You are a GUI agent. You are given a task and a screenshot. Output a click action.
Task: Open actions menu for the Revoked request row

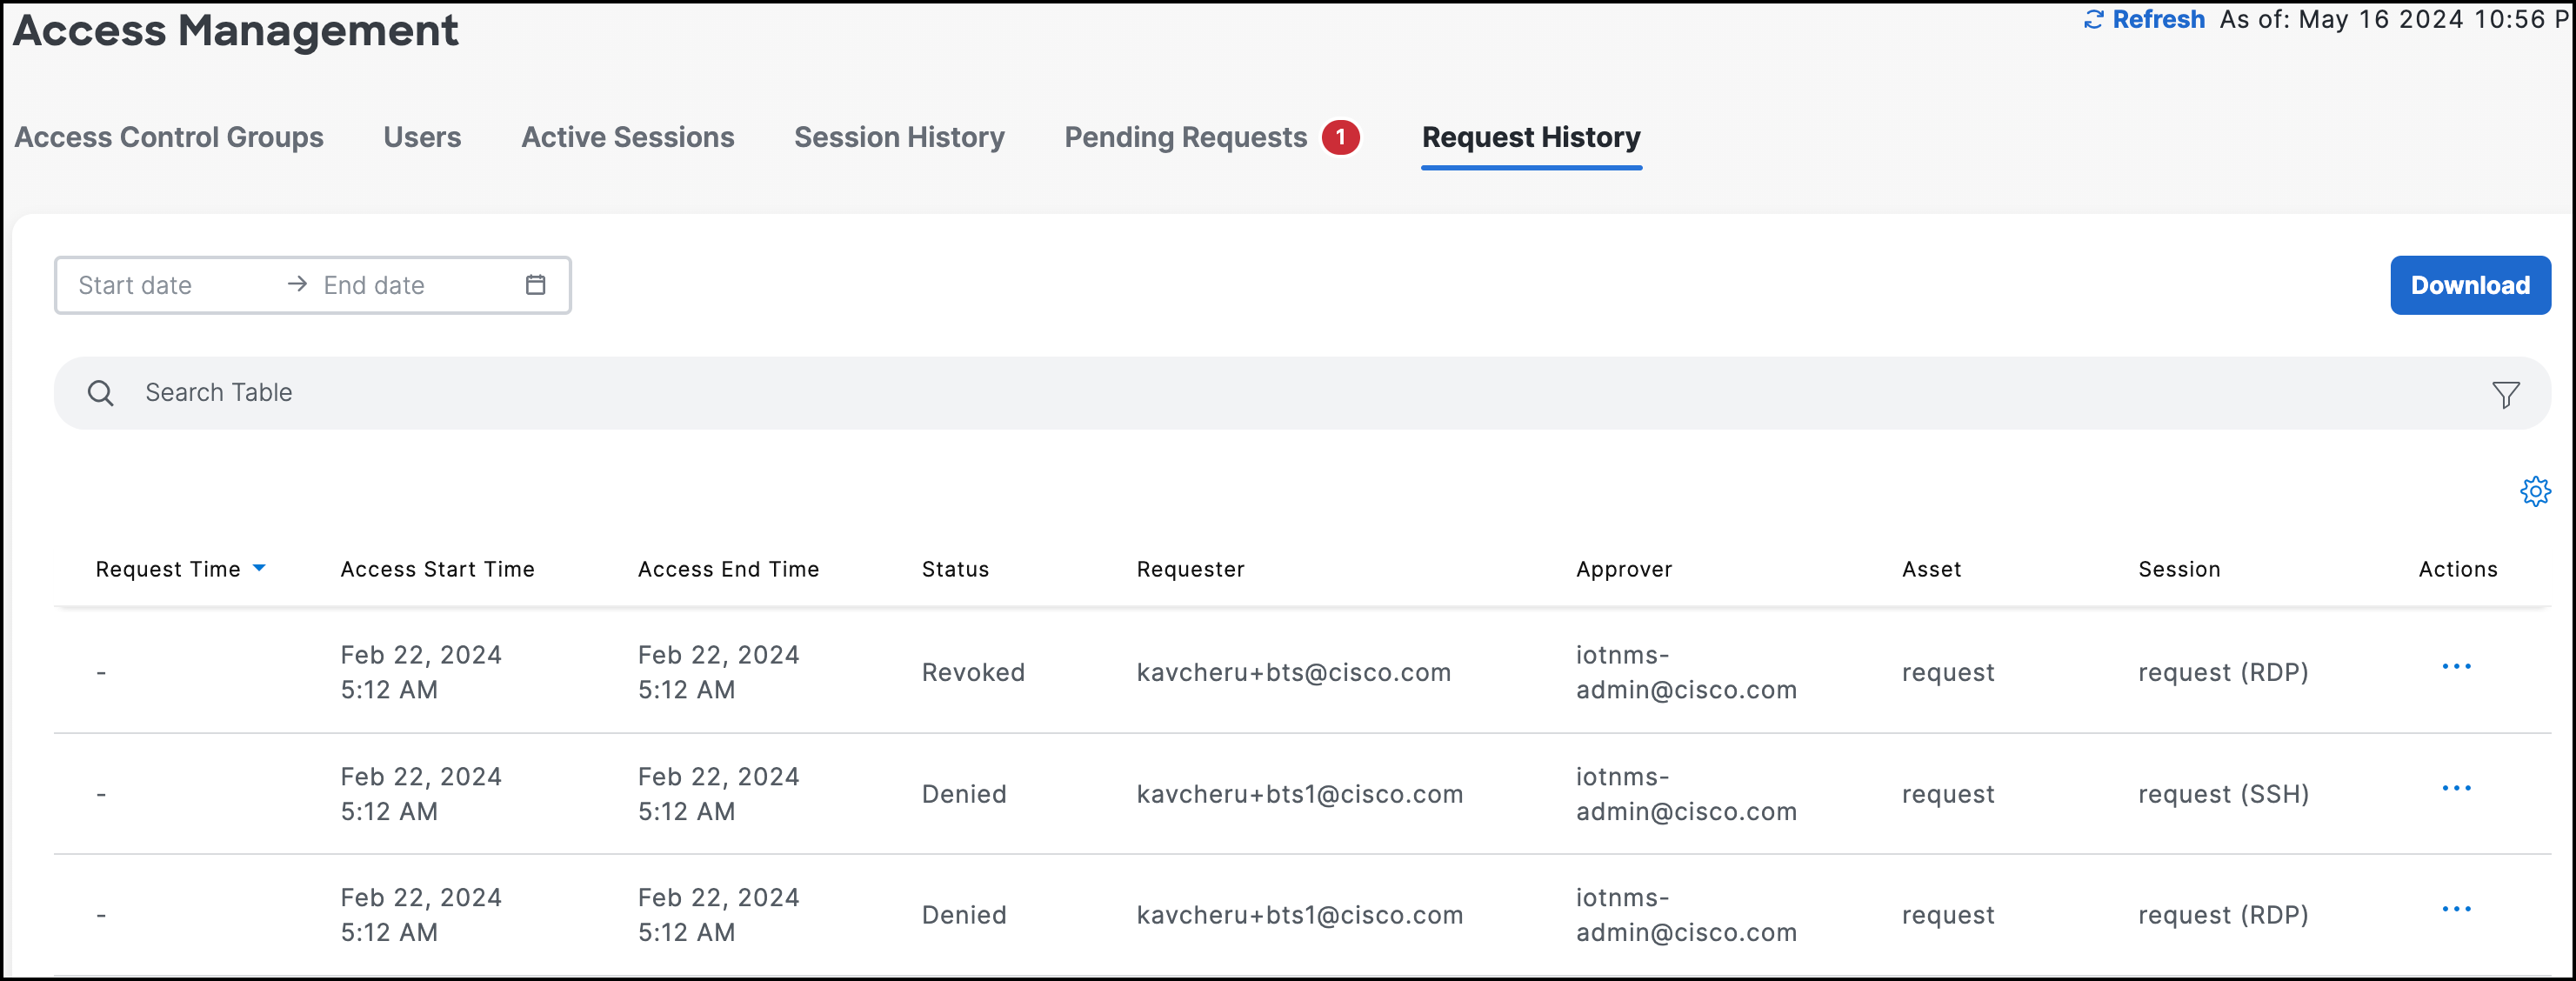pos(2457,665)
